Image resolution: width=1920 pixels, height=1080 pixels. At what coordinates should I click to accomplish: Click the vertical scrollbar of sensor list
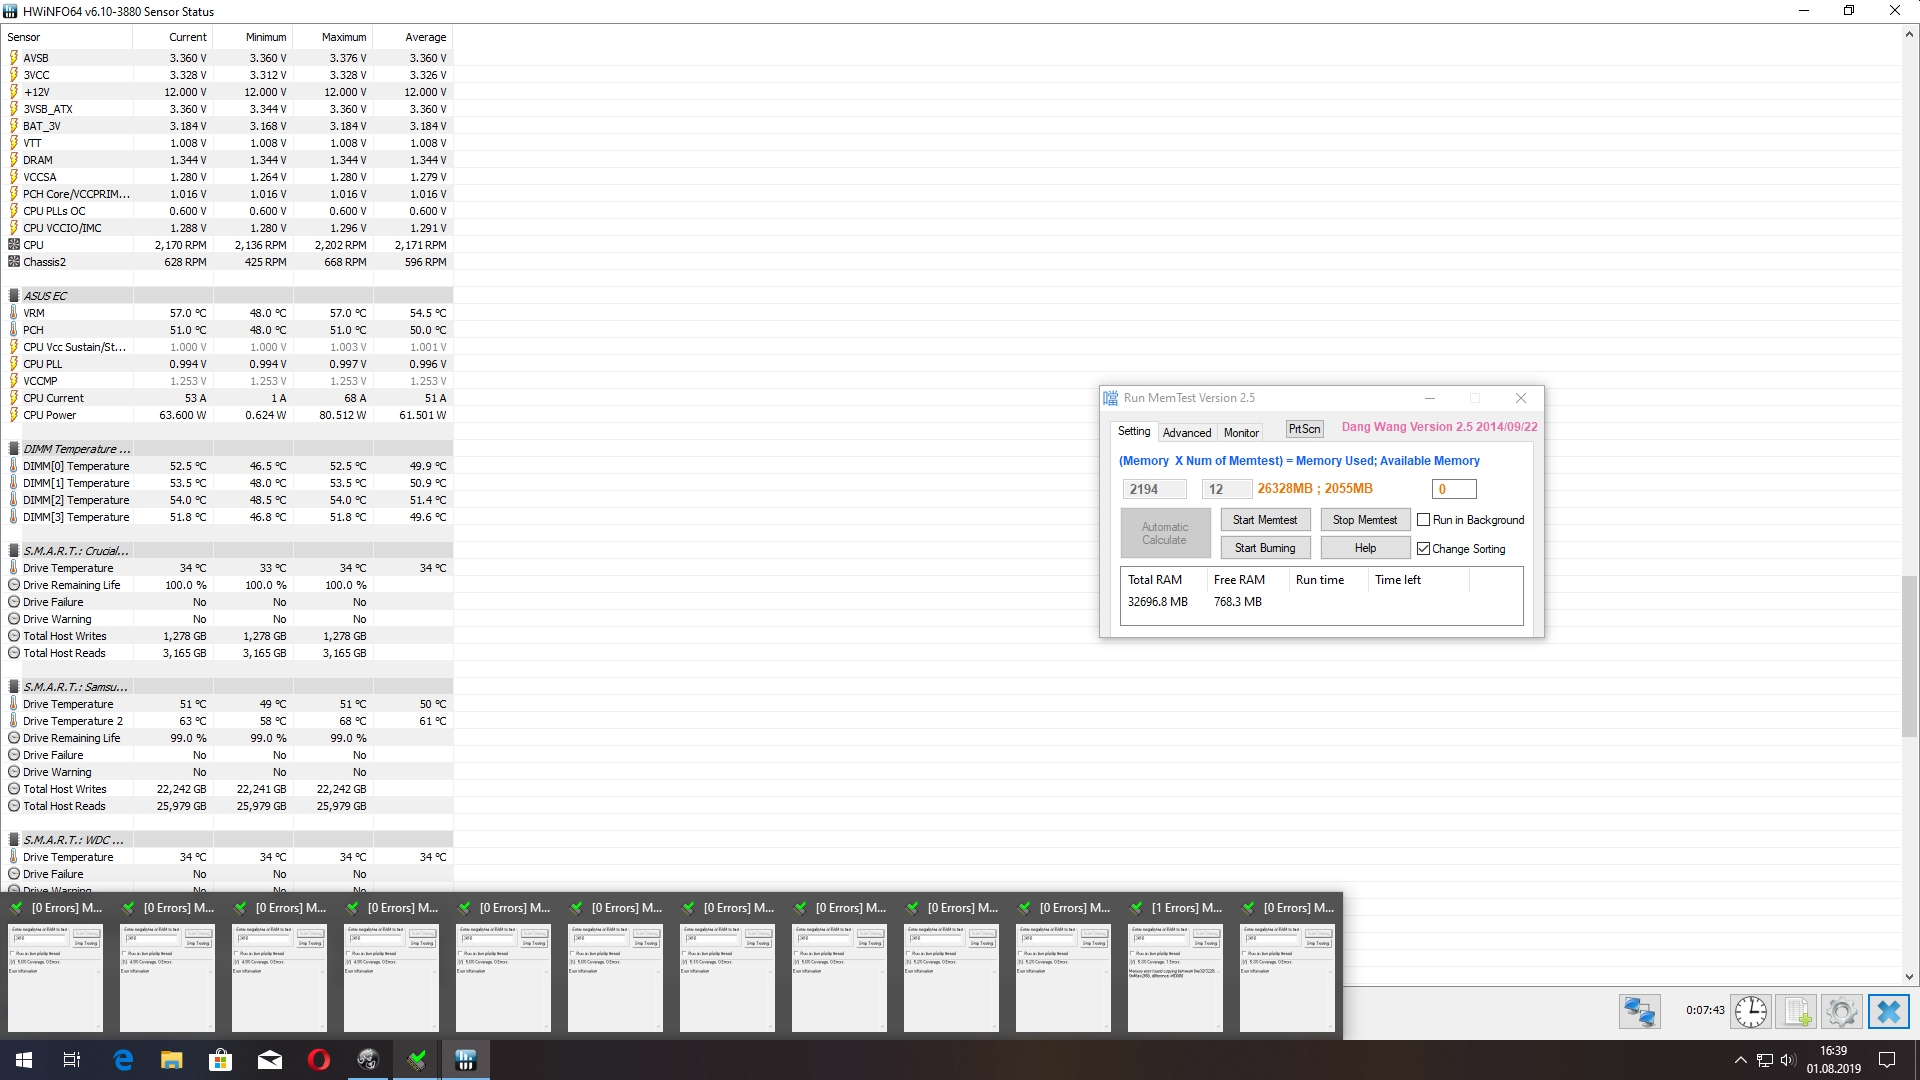[x=1909, y=656]
